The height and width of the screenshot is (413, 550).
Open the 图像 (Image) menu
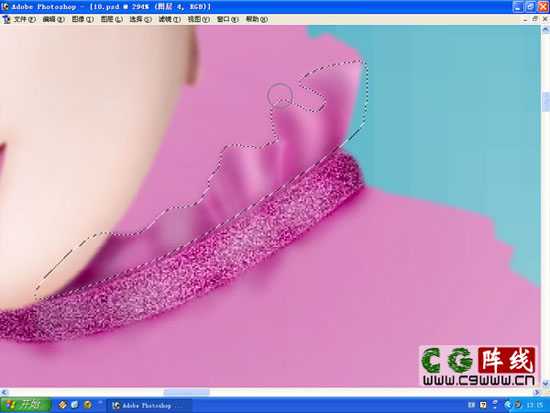point(82,19)
